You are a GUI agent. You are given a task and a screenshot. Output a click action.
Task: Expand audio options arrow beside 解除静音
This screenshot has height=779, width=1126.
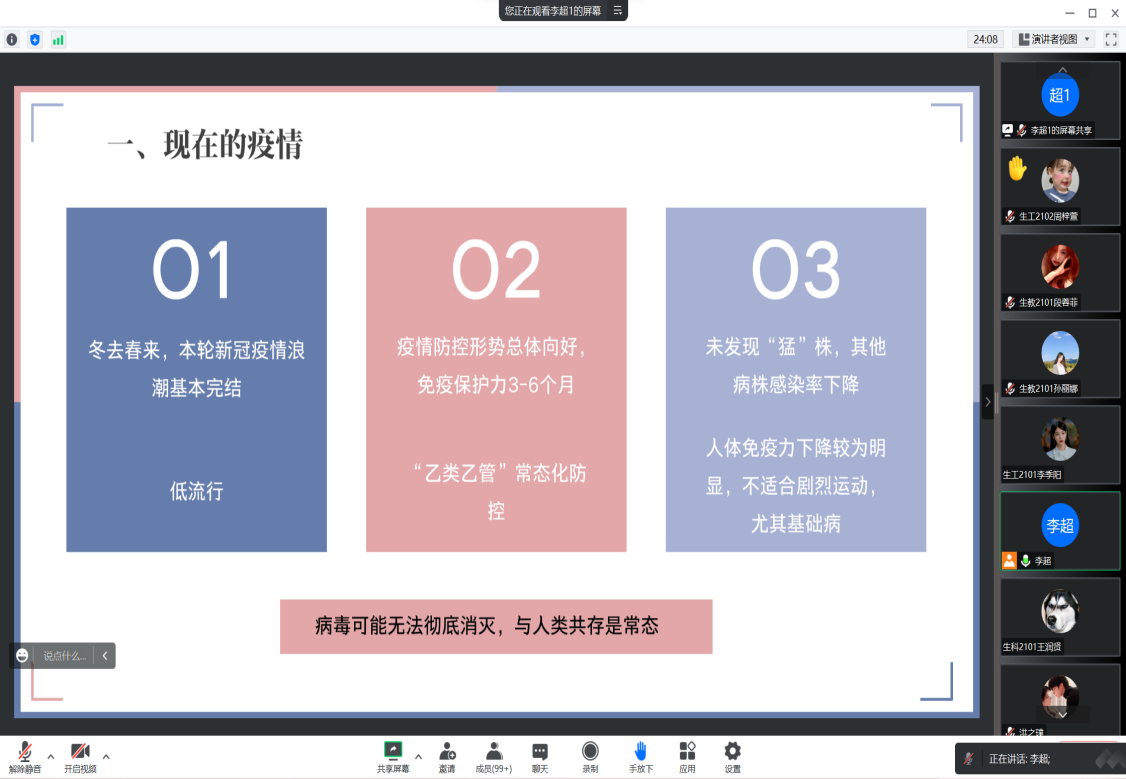click(x=51, y=756)
